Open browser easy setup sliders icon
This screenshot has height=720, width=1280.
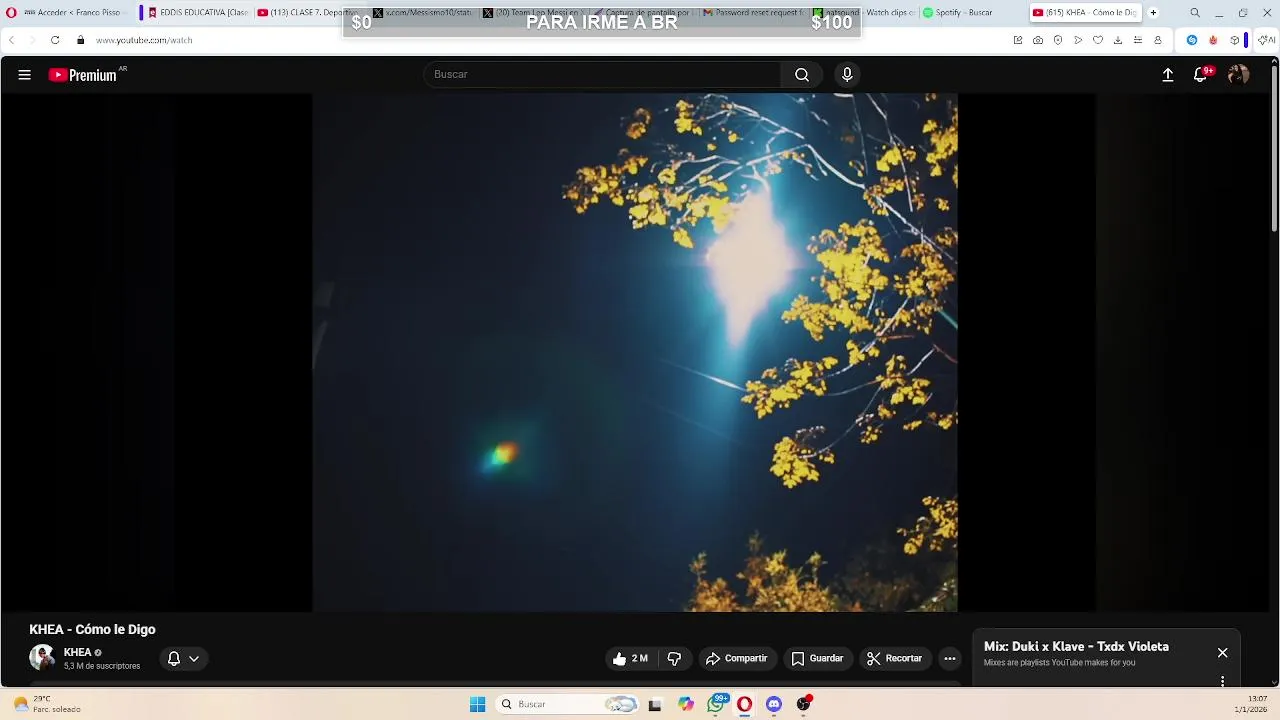[1138, 40]
